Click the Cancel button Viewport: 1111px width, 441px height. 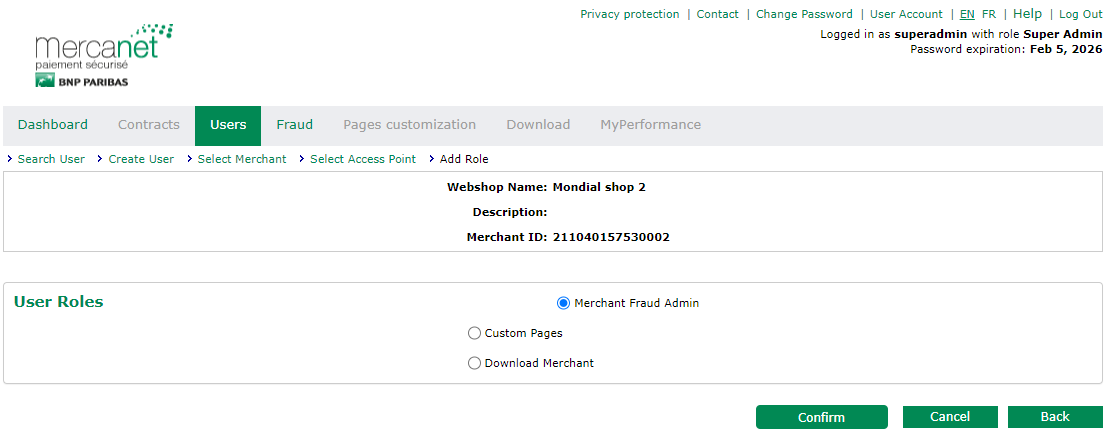(949, 417)
